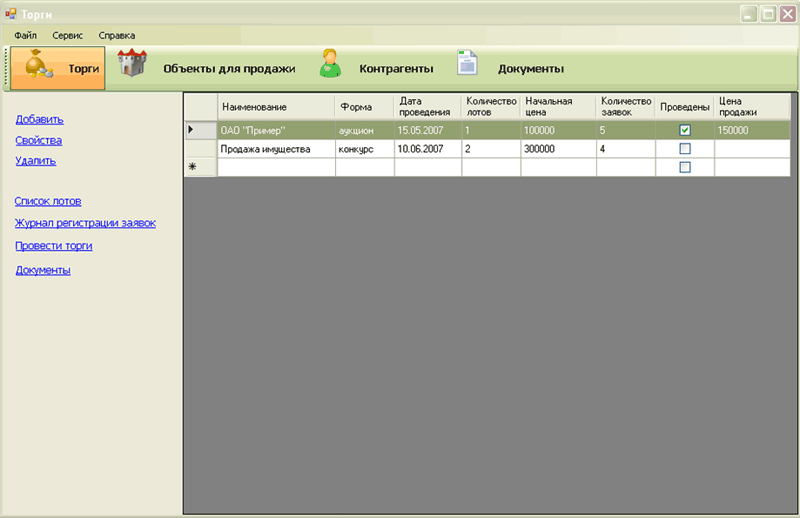Sort by Наименование column header

(x=276, y=107)
